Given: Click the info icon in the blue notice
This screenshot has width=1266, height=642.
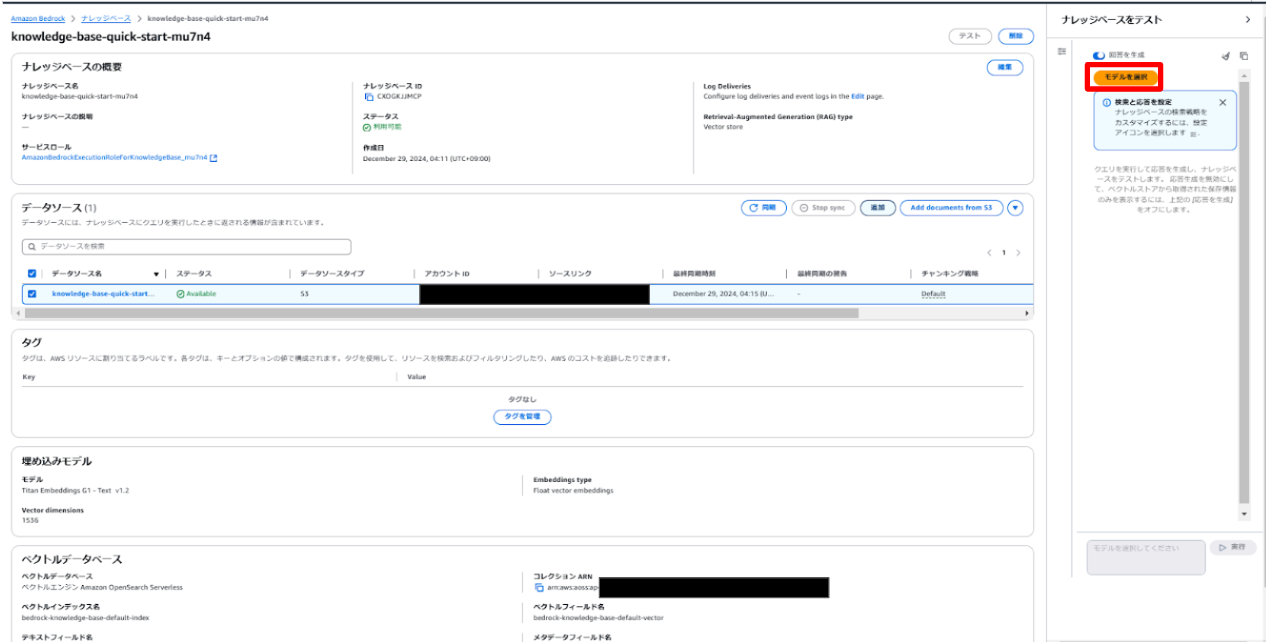Looking at the screenshot, I should pyautogui.click(x=1106, y=102).
